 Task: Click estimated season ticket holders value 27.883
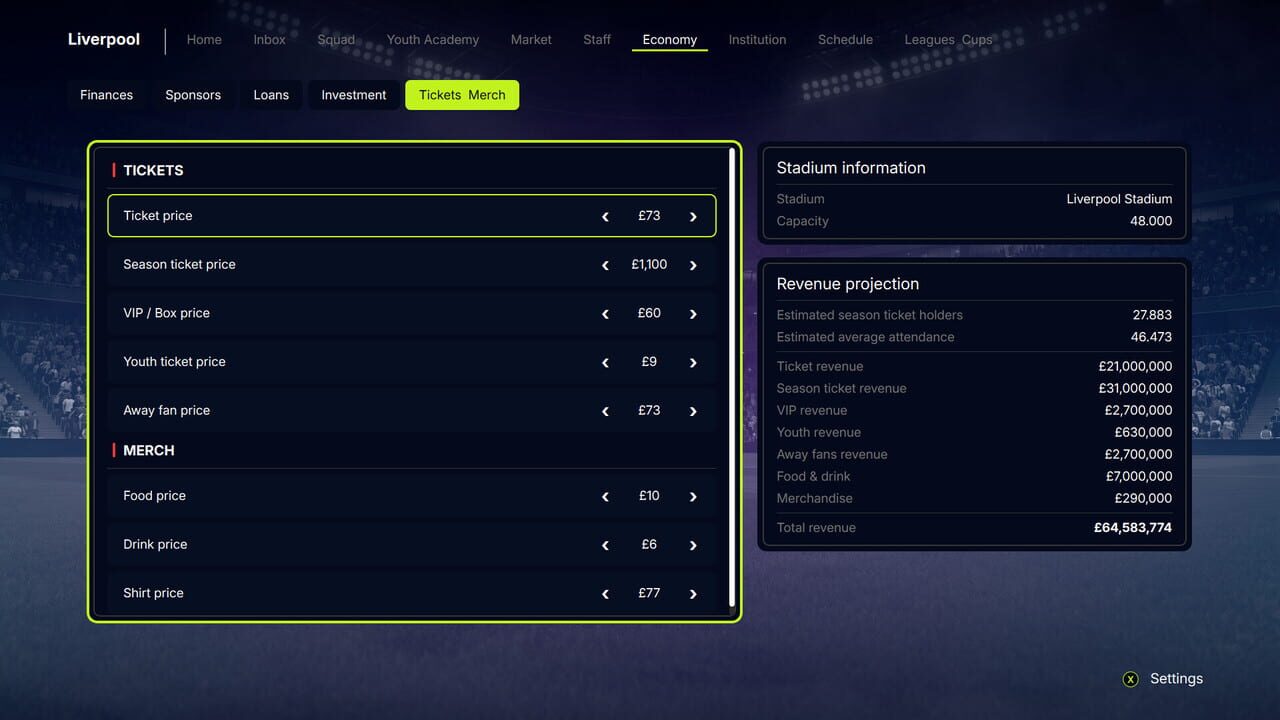(x=1152, y=315)
